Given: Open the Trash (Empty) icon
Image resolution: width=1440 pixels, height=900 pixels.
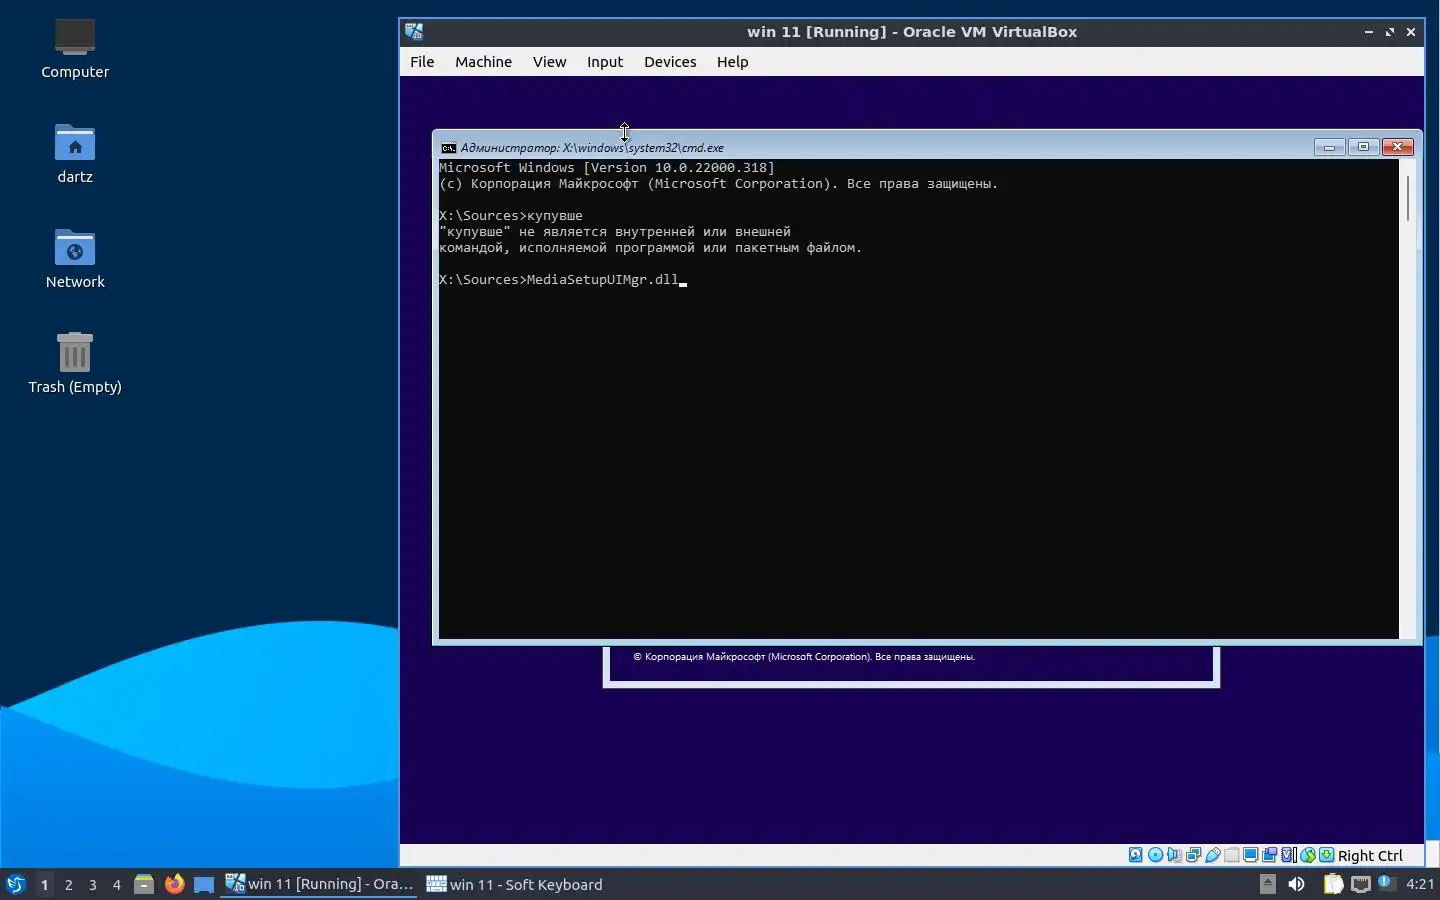Looking at the screenshot, I should point(75,364).
